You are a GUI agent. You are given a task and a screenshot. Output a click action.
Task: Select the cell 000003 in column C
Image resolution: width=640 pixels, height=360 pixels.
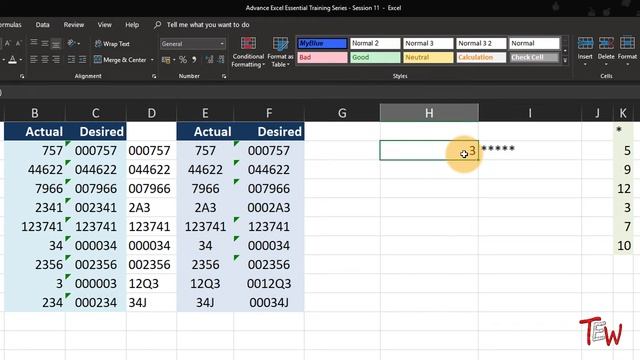96,283
